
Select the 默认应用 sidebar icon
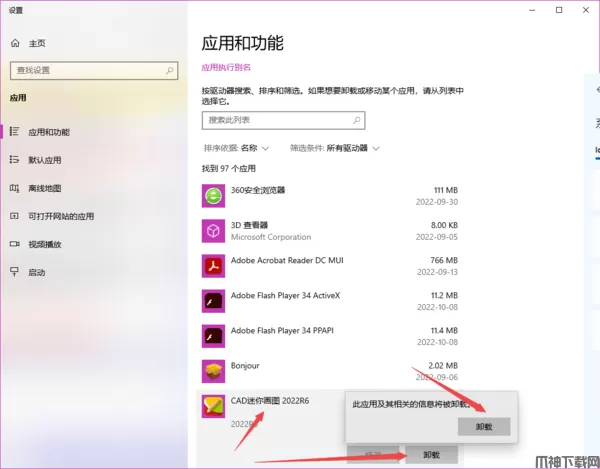[x=14, y=160]
